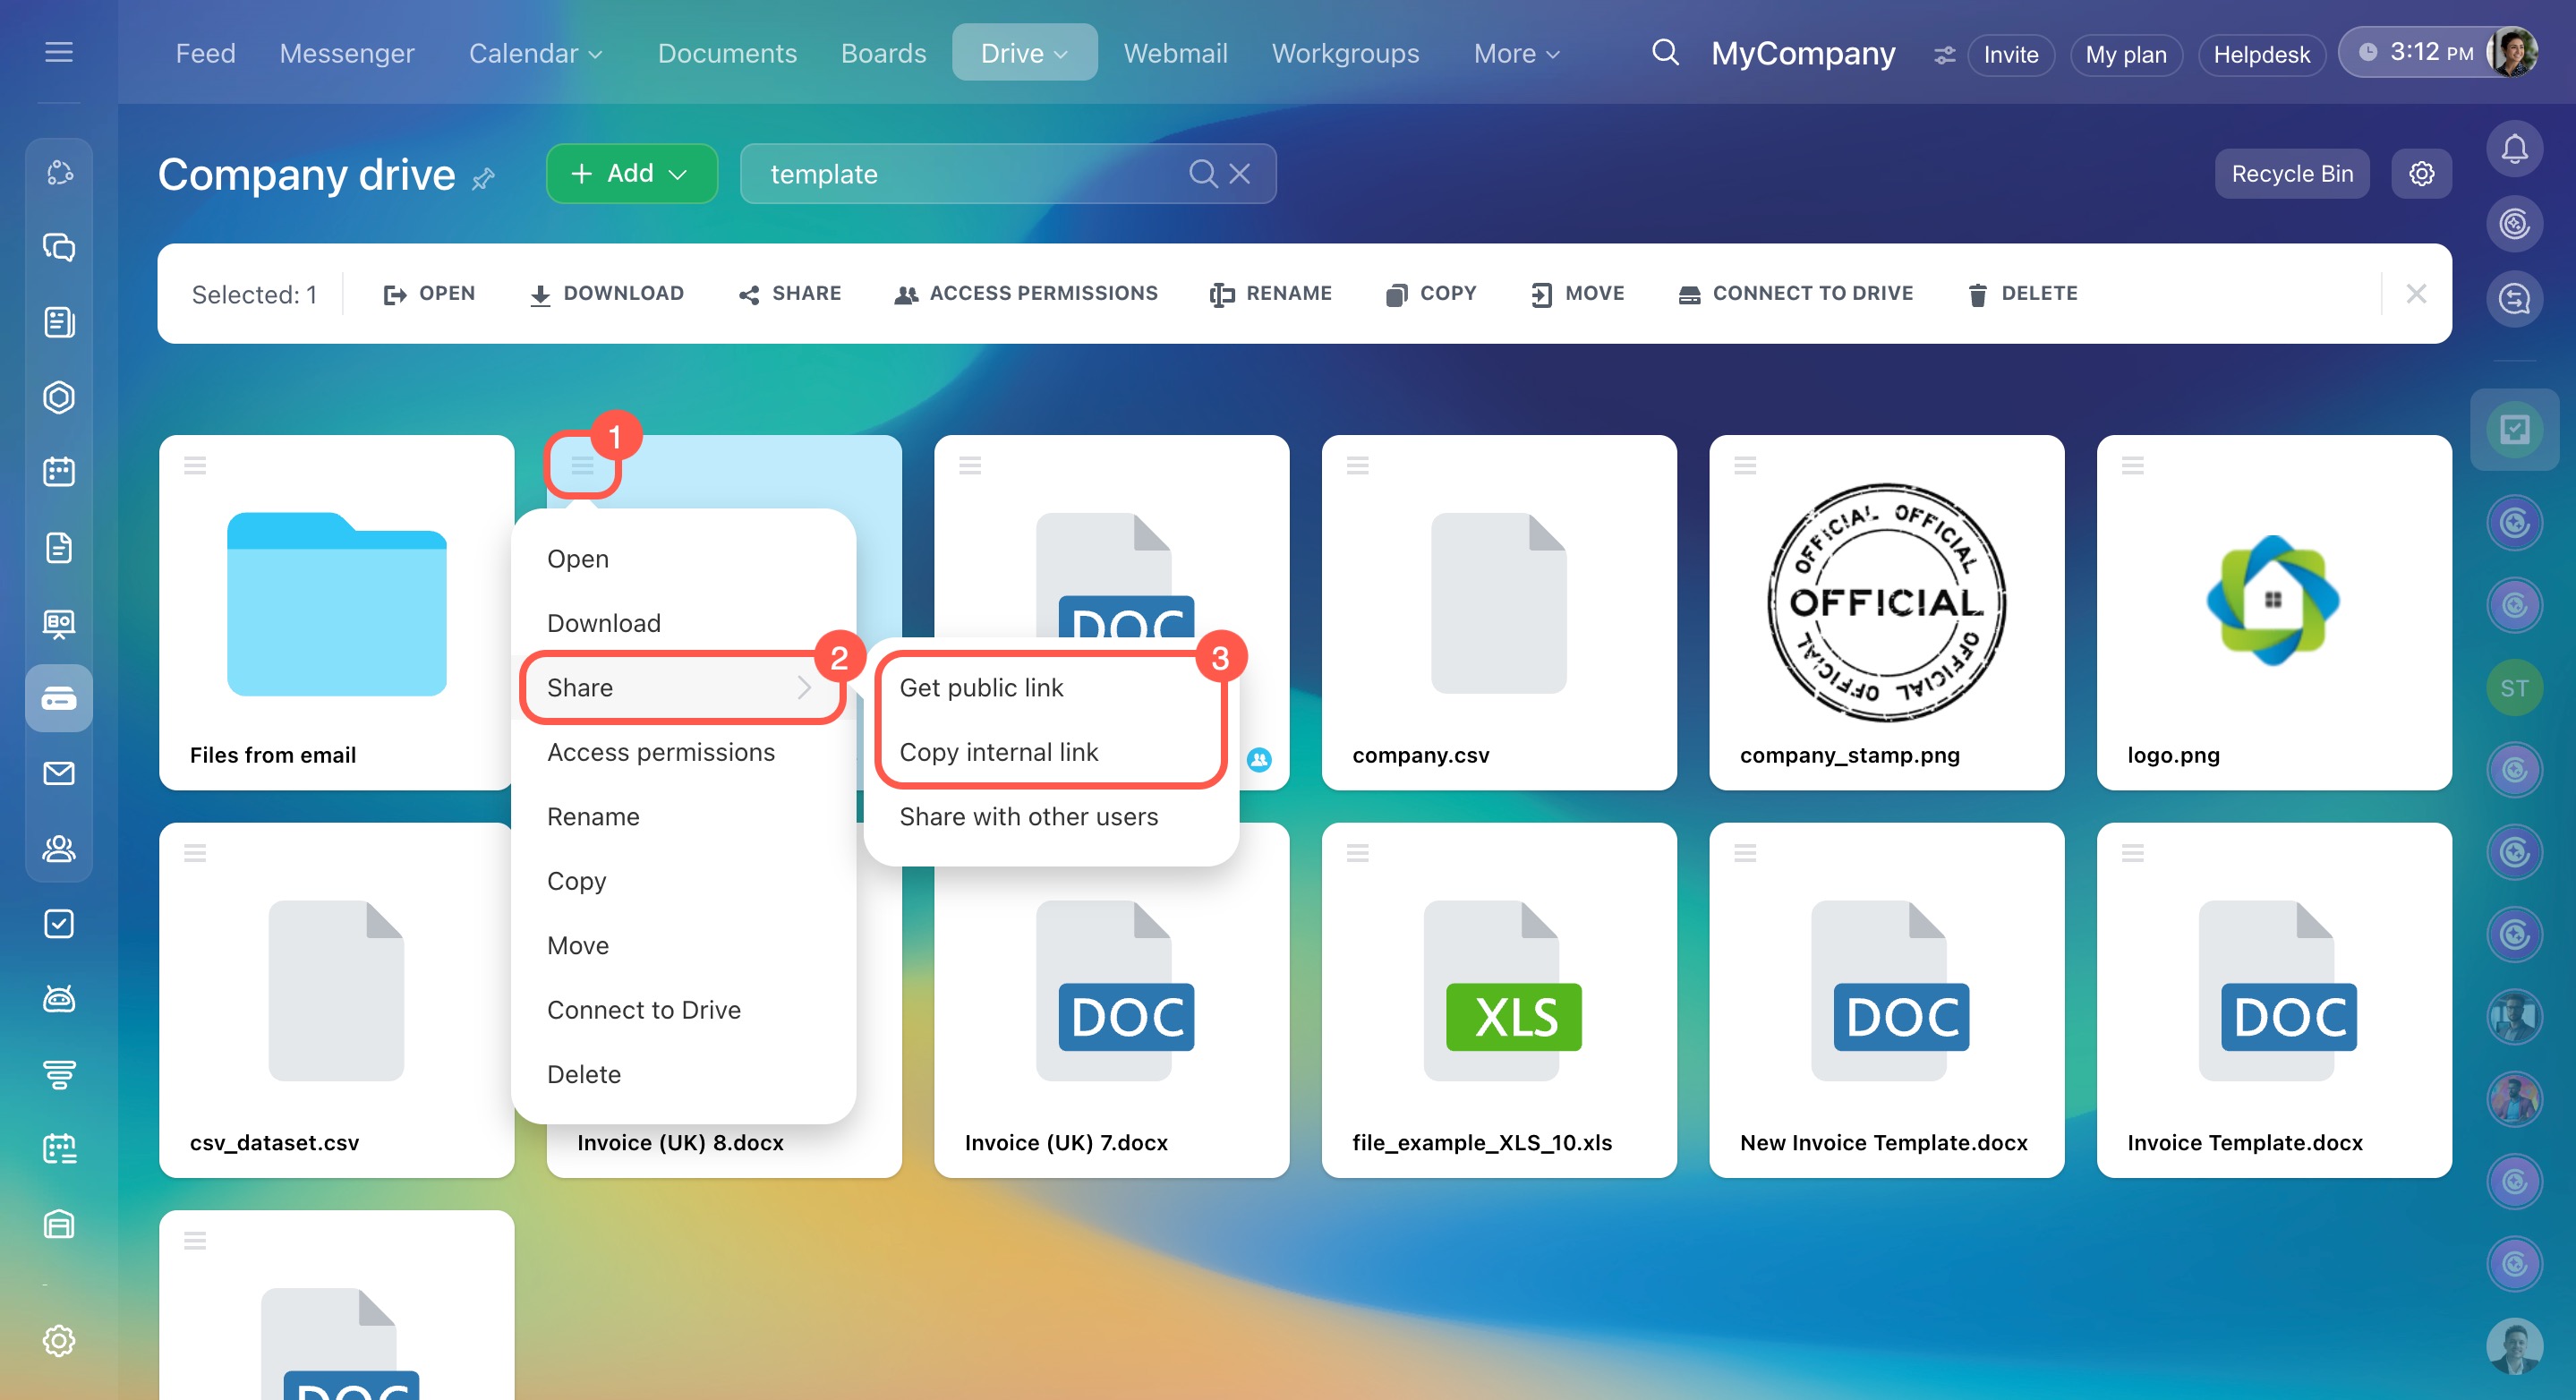This screenshot has height=1400, width=2576.
Task: Click the Invite button
Action: coord(2010,54)
